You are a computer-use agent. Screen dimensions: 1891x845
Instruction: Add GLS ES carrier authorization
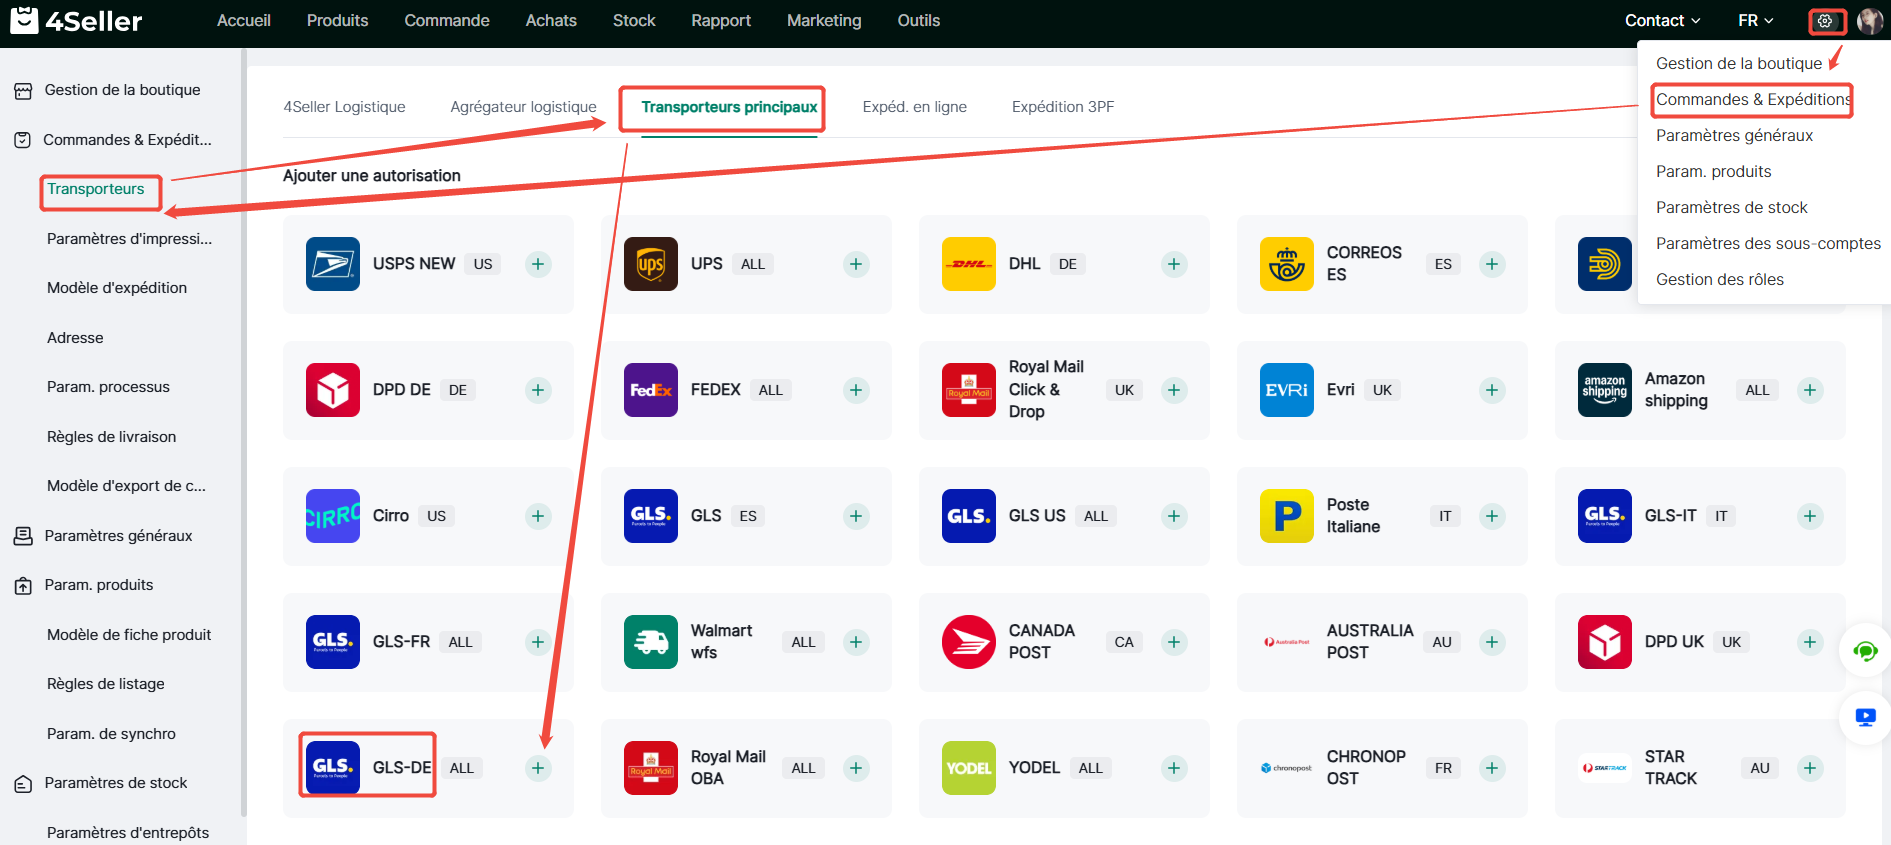click(x=856, y=516)
